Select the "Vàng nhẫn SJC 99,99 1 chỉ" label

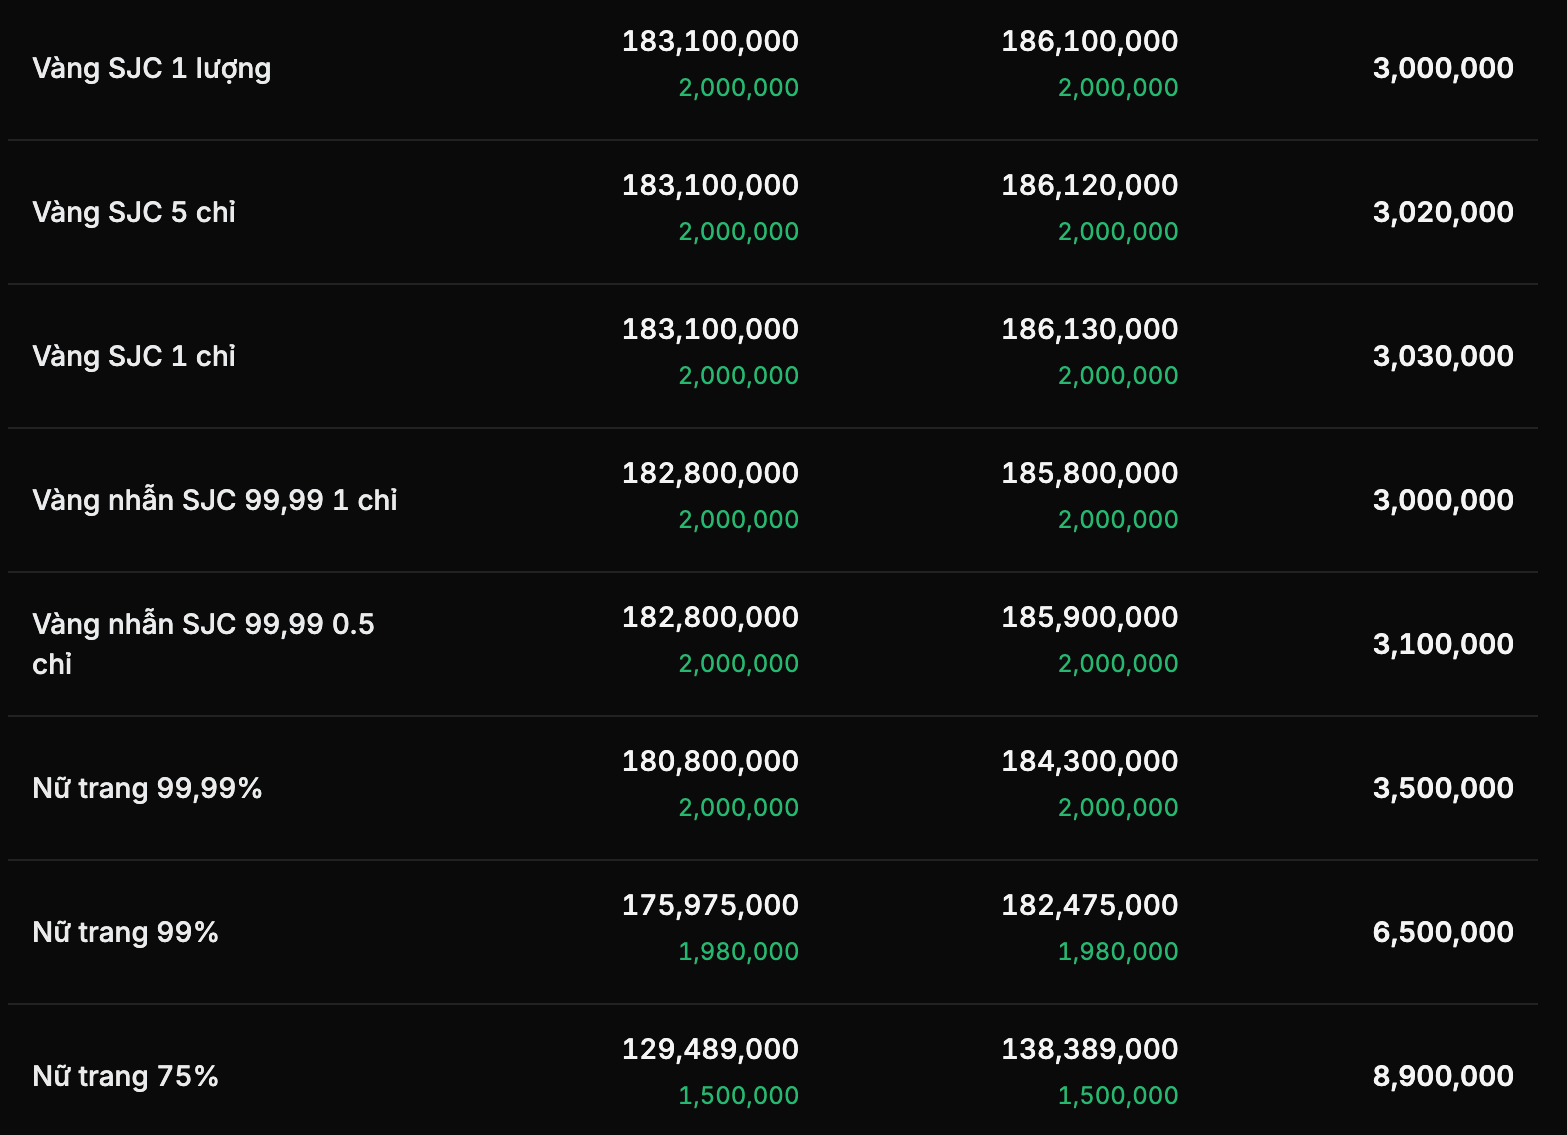215,500
